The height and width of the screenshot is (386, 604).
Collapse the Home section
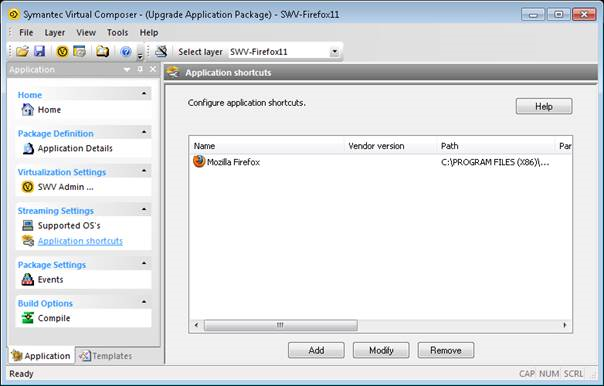144,94
